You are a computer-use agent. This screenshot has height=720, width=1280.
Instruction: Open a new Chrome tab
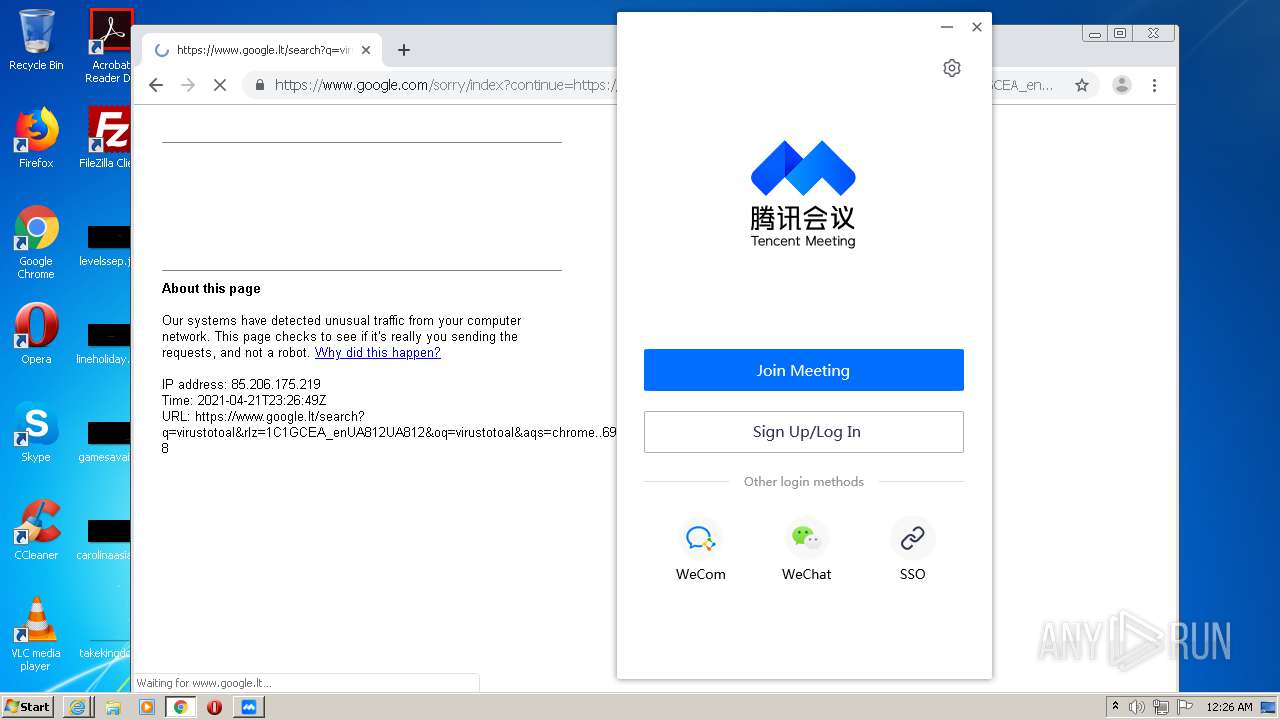point(404,50)
